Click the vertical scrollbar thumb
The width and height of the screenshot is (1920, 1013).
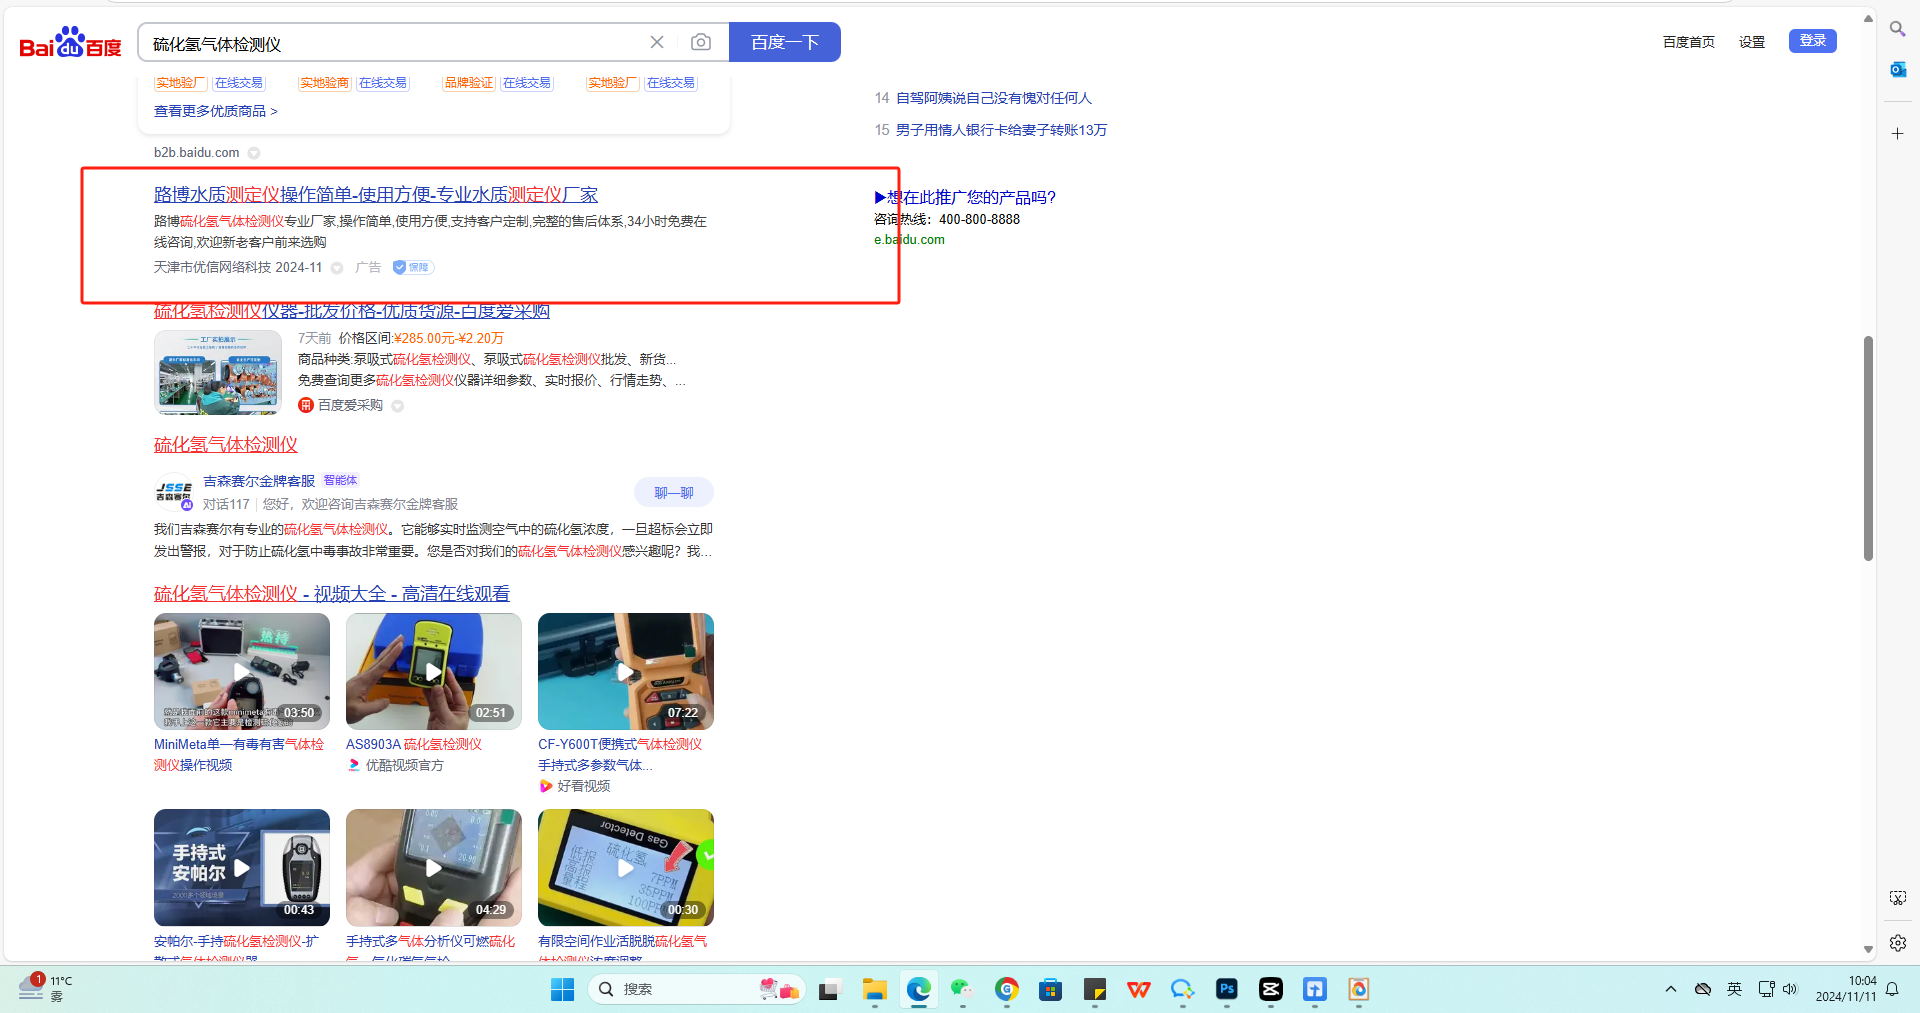(x=1867, y=448)
